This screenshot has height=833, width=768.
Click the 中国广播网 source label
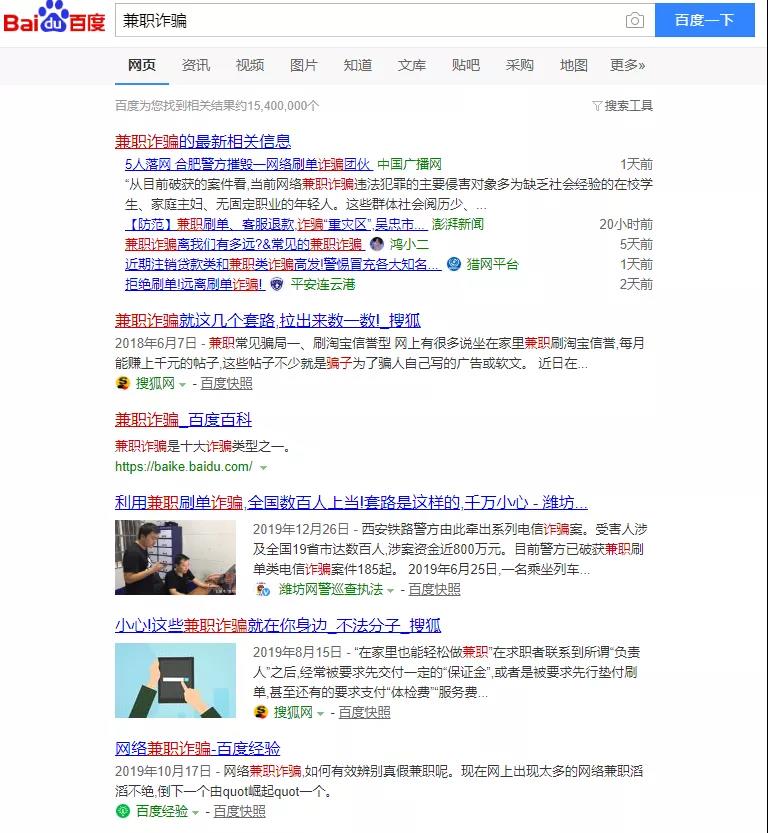pos(409,164)
